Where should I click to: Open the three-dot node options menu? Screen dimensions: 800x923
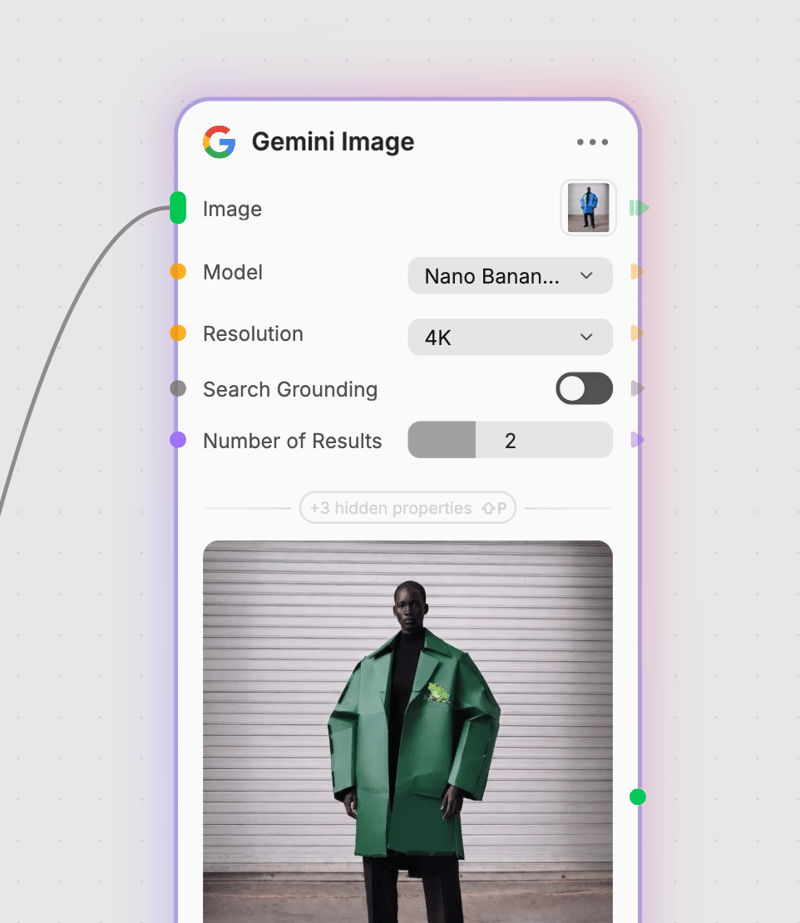pos(592,142)
